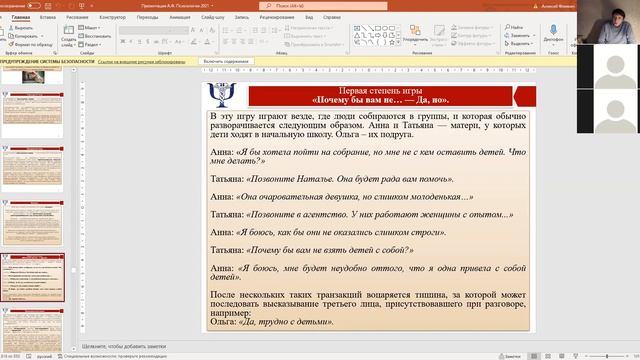Select the rectangle shape in shapes gallery
Screen dimensions: 640x360
click(378, 28)
